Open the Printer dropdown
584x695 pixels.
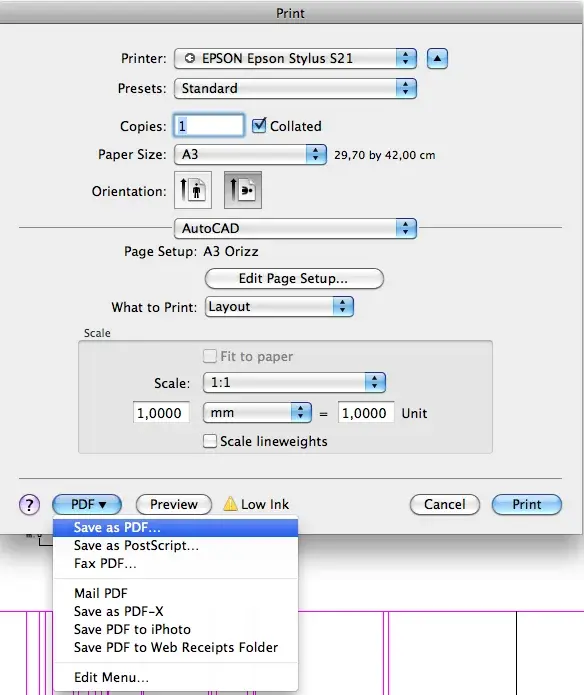(x=296, y=59)
